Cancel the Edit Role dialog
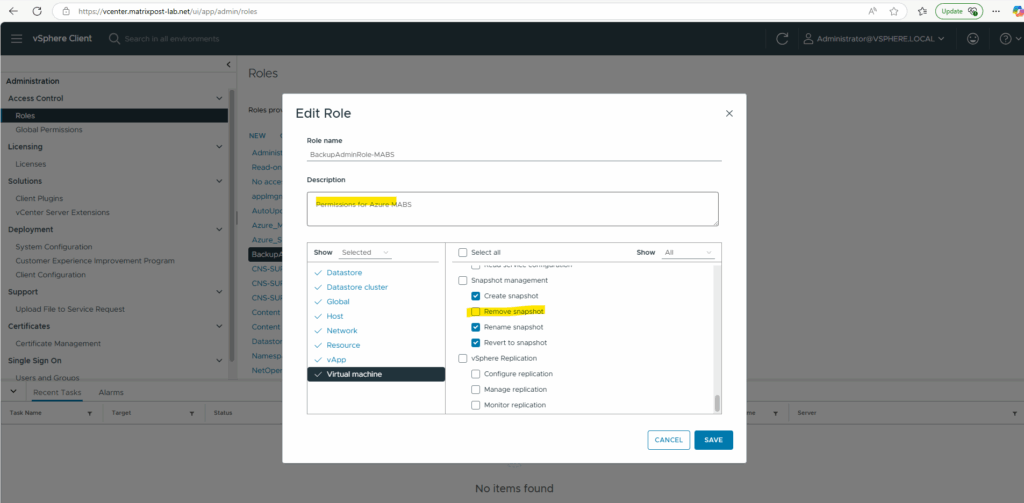This screenshot has width=1024, height=503. click(669, 440)
